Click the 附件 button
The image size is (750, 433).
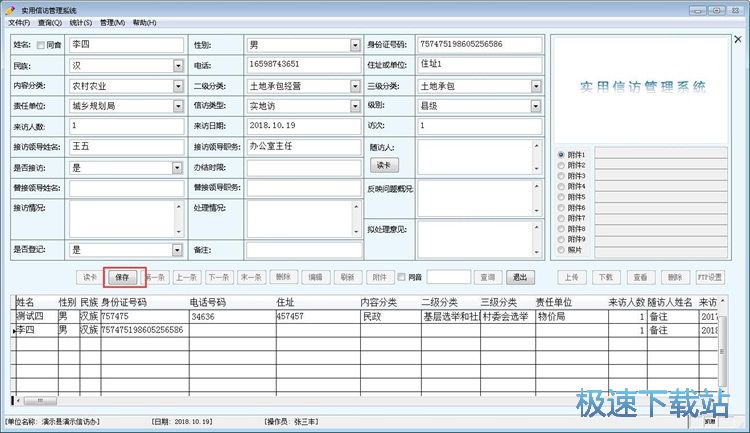(380, 277)
